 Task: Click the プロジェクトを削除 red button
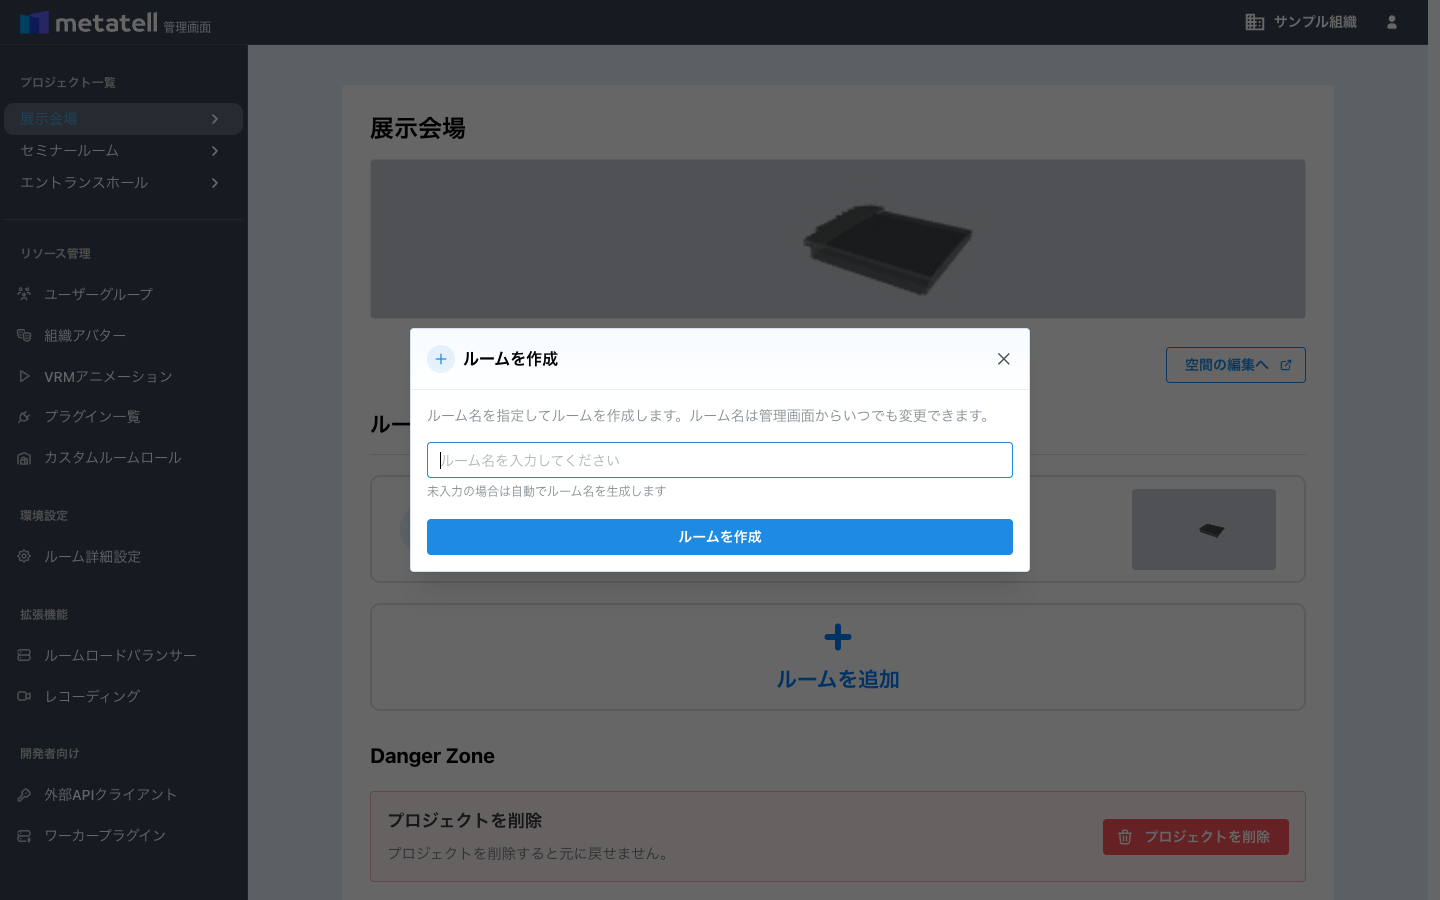pos(1196,837)
